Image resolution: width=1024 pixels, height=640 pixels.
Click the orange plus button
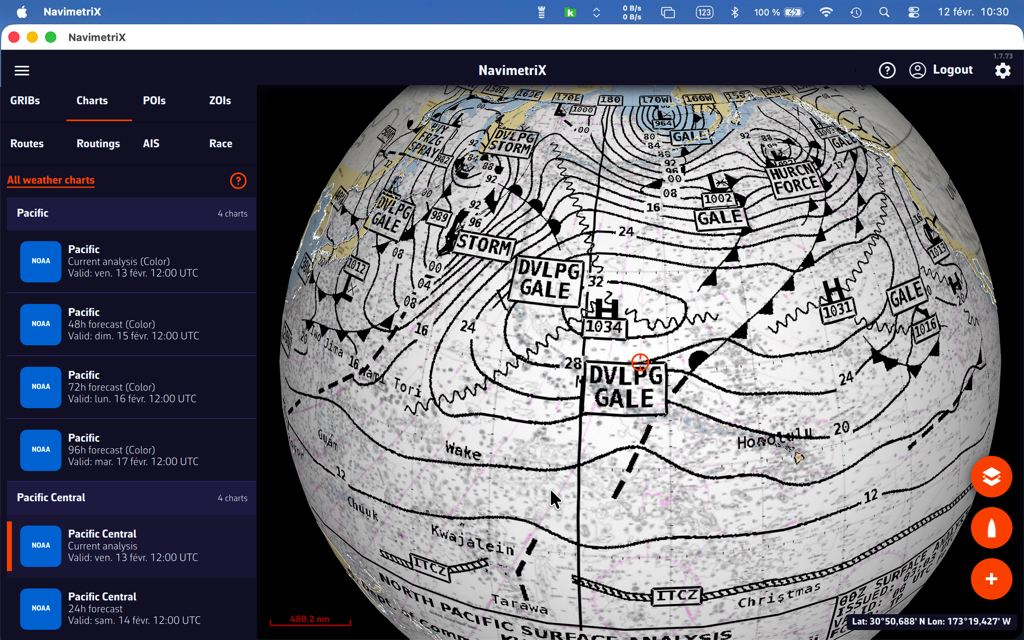click(991, 579)
